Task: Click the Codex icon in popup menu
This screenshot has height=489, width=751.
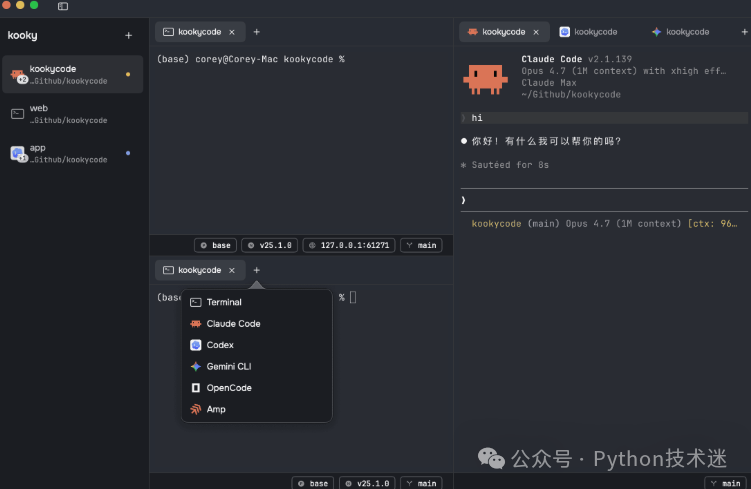Action: click(195, 345)
